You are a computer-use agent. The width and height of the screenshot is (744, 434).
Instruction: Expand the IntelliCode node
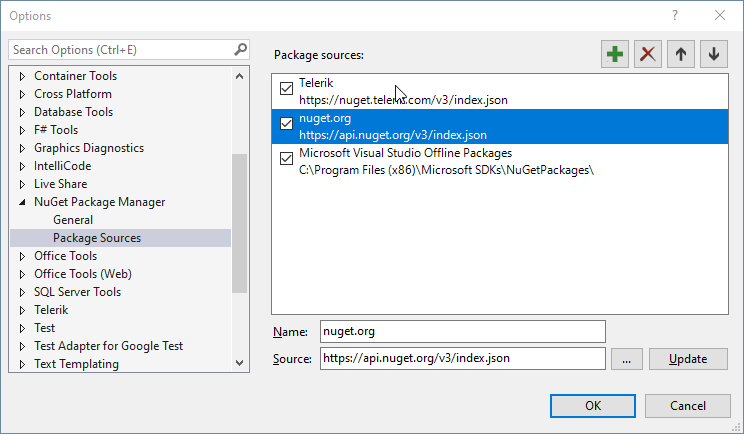tap(22, 166)
